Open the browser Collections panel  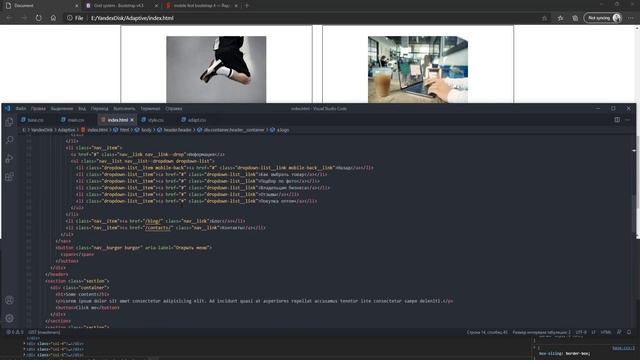(575, 18)
